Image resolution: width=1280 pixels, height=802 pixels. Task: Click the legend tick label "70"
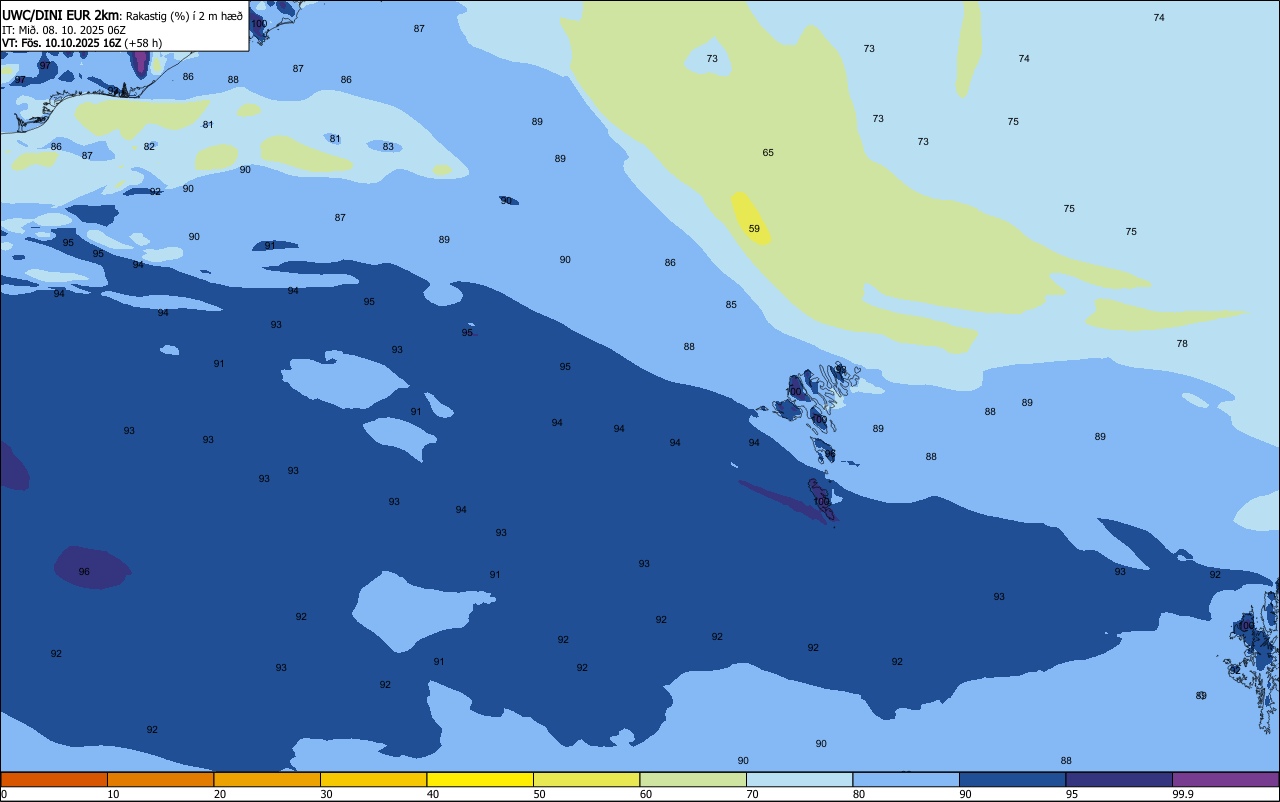coord(752,794)
